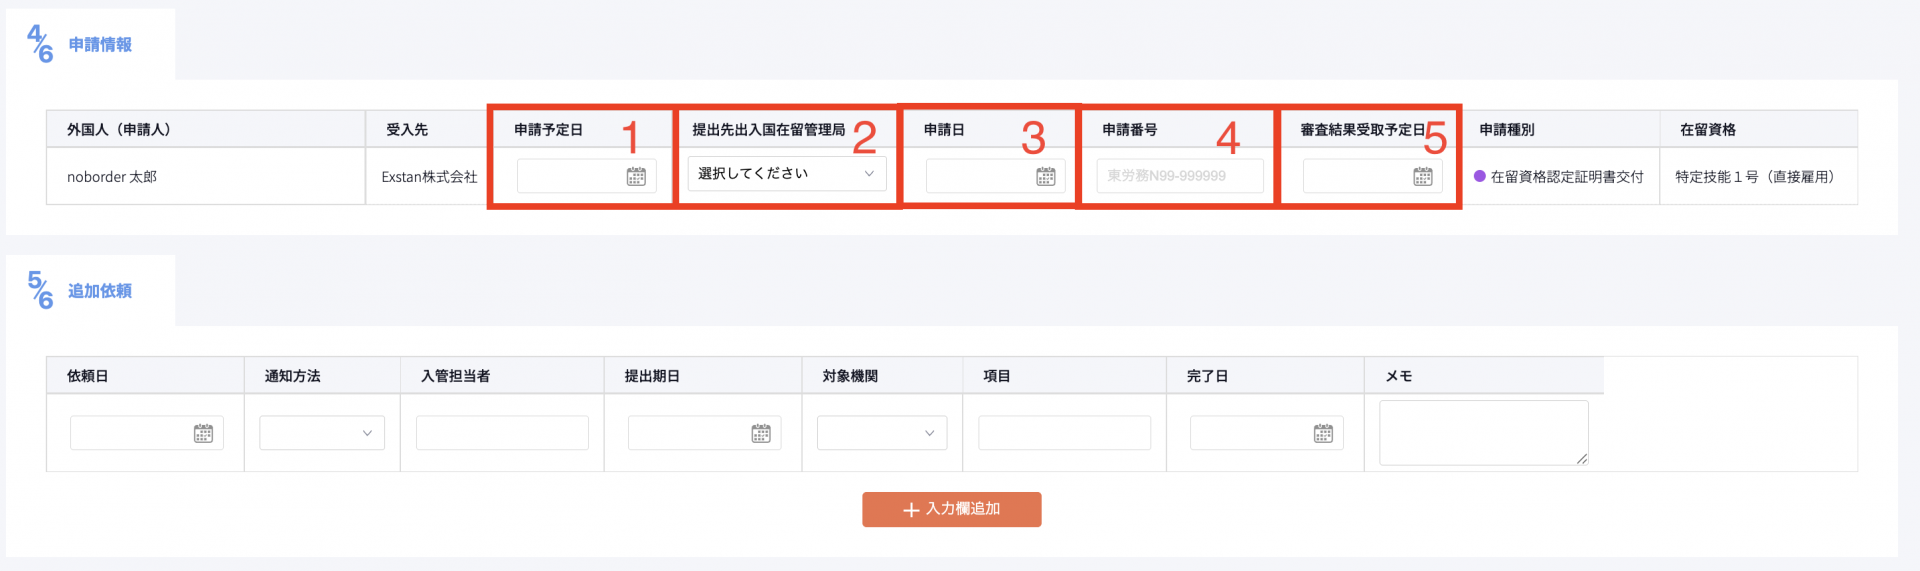The width and height of the screenshot is (1920, 571).
Task: Click into the 申請番号 input field
Action: point(1179,176)
